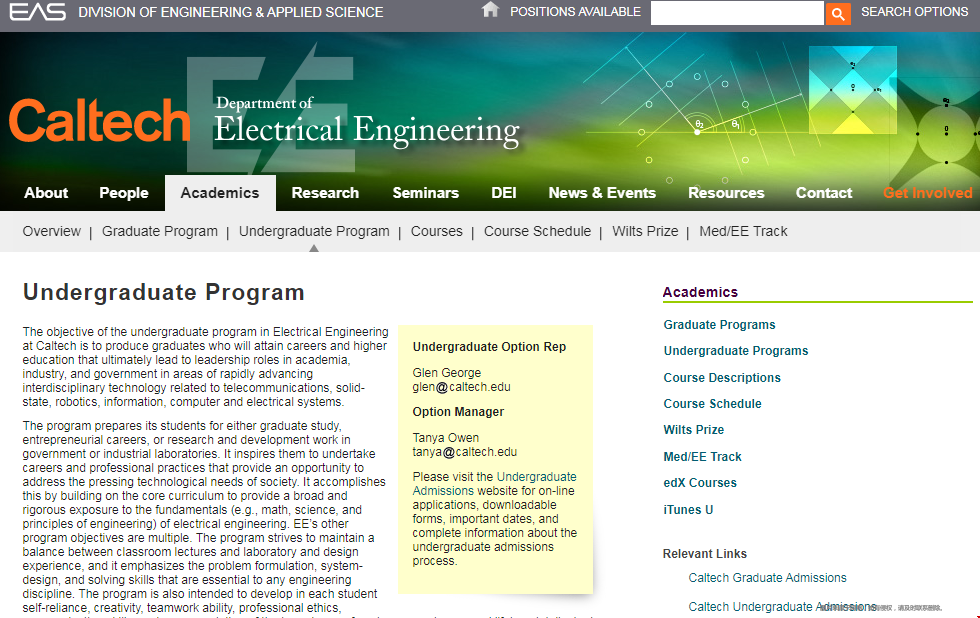Click glen@caltech.edu email text

coord(461,387)
